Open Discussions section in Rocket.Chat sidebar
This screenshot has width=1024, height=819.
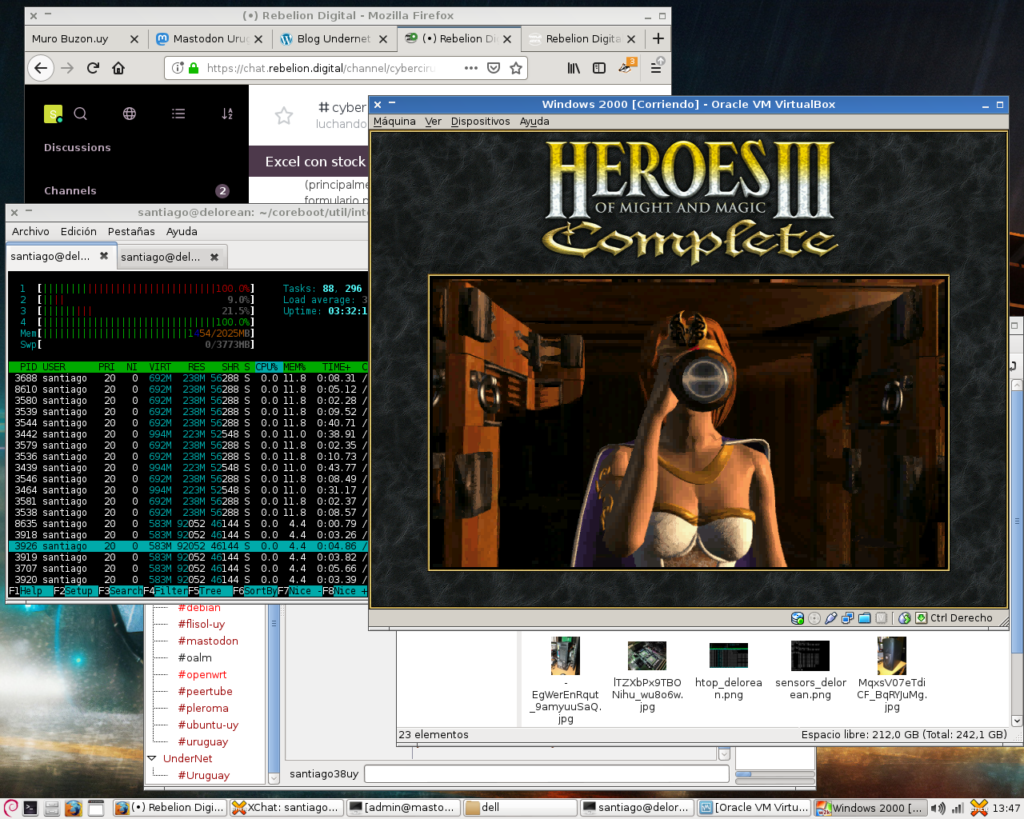[77, 148]
